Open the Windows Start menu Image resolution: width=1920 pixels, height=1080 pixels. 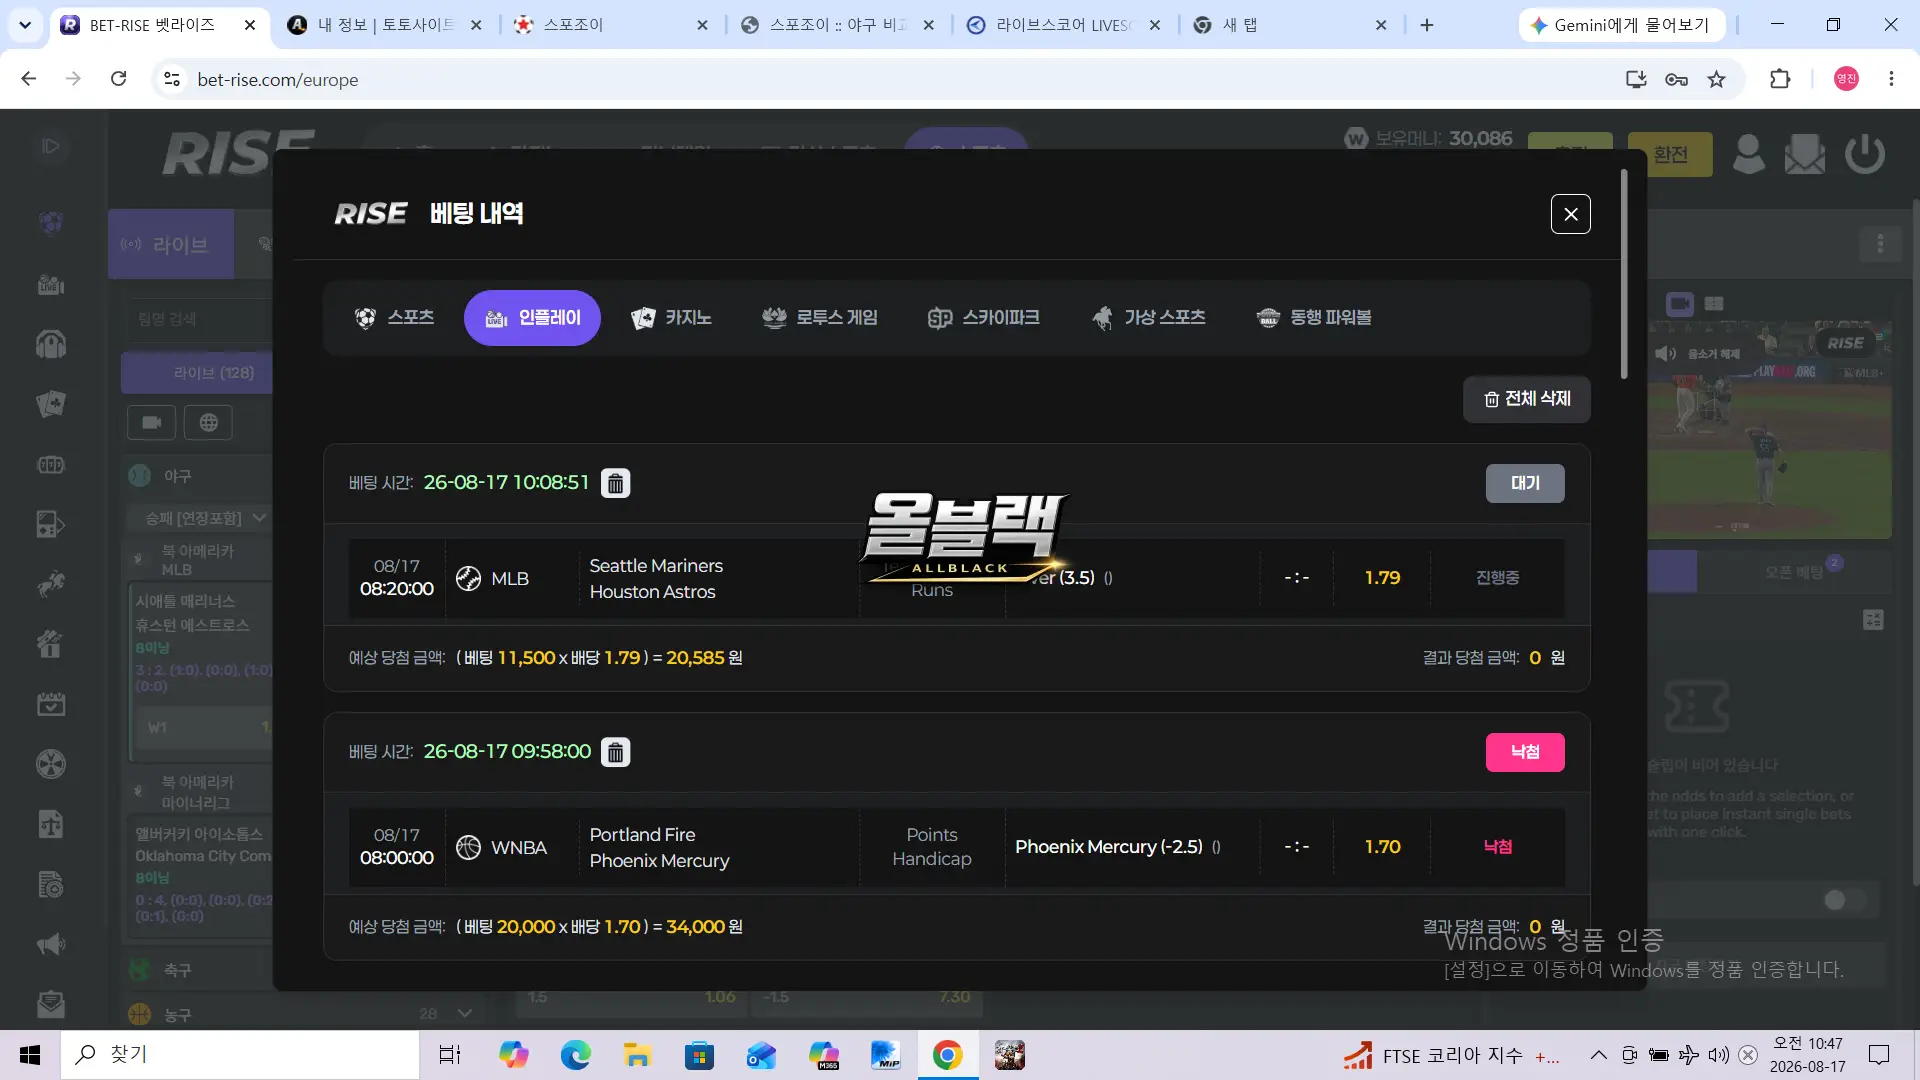(30, 1055)
